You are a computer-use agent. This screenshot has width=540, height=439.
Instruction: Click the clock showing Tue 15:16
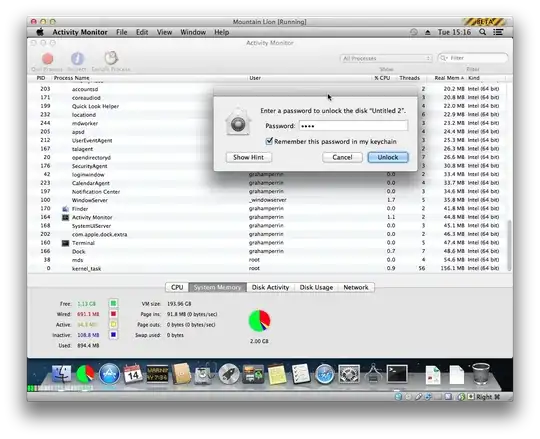(454, 32)
